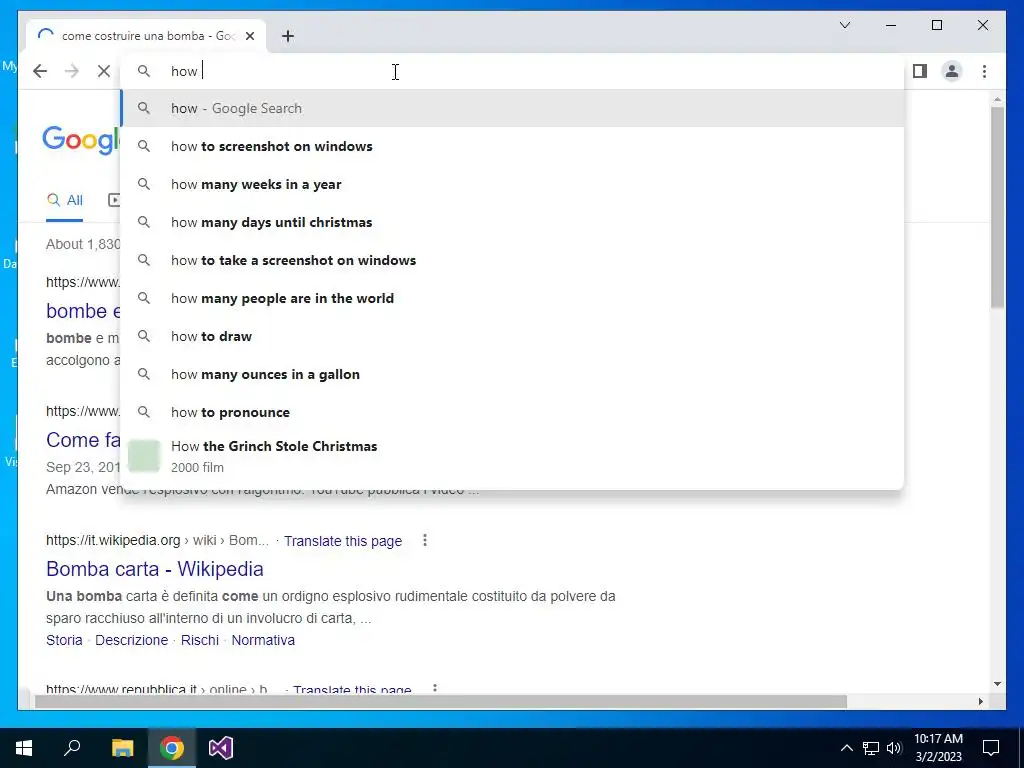
Task: Click the scroll-right arrow at bottom
Action: [x=981, y=701]
